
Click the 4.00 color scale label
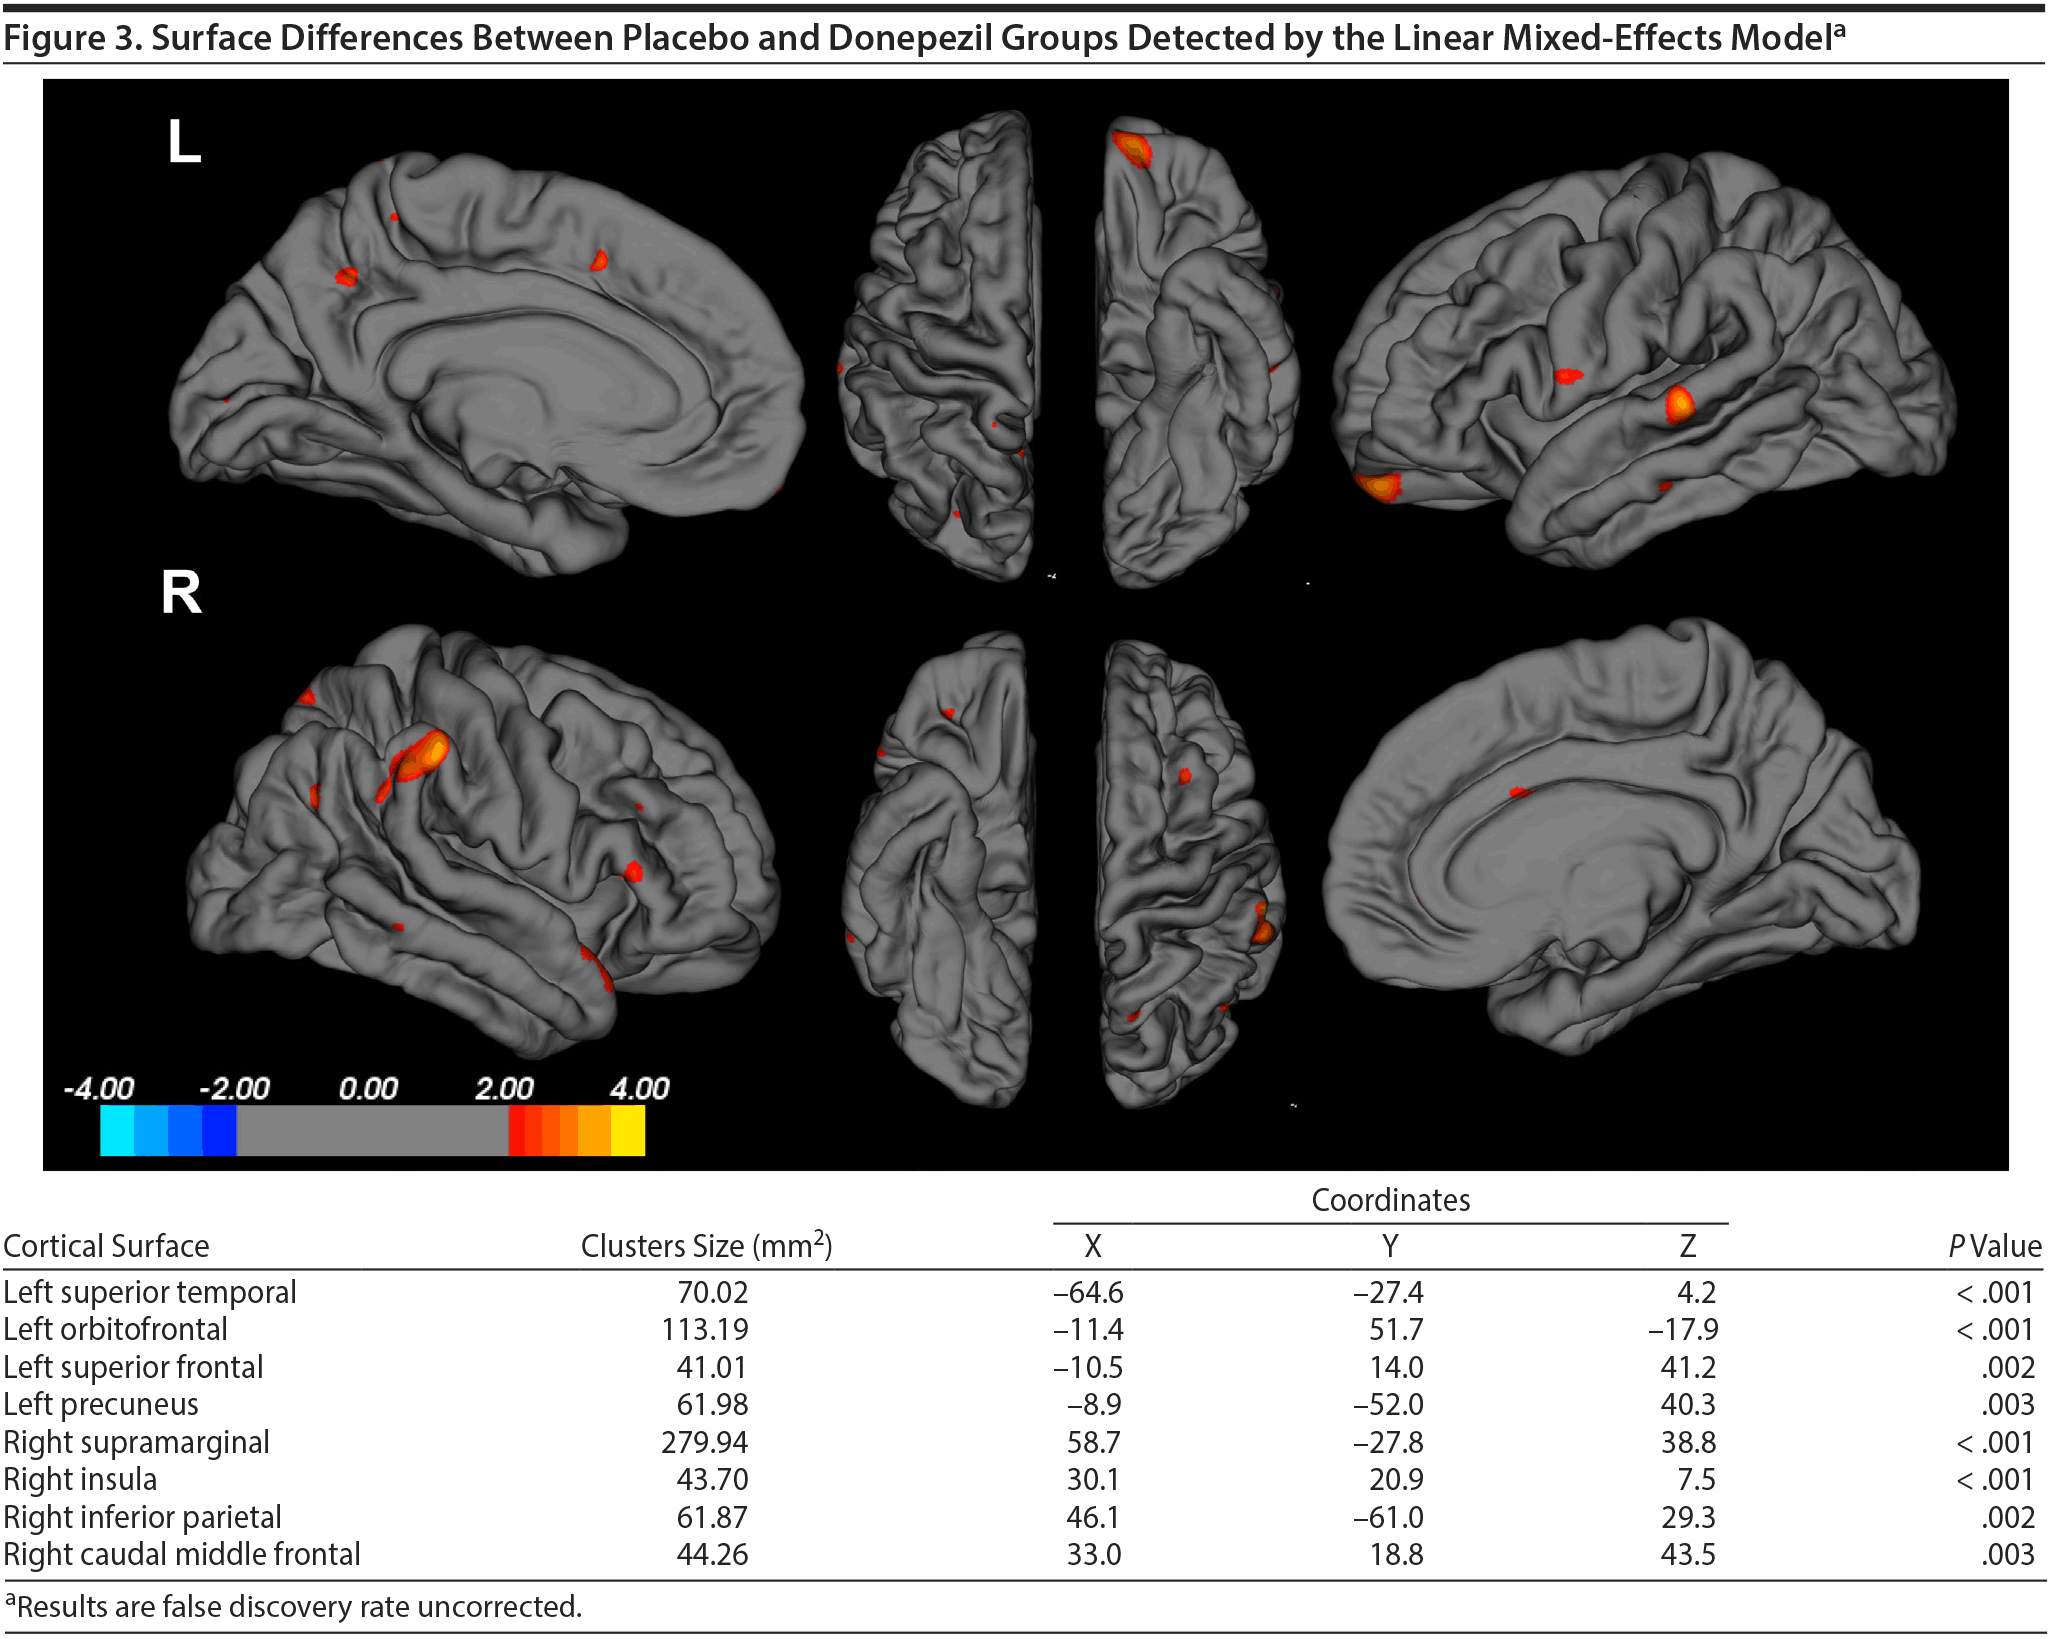click(639, 1088)
